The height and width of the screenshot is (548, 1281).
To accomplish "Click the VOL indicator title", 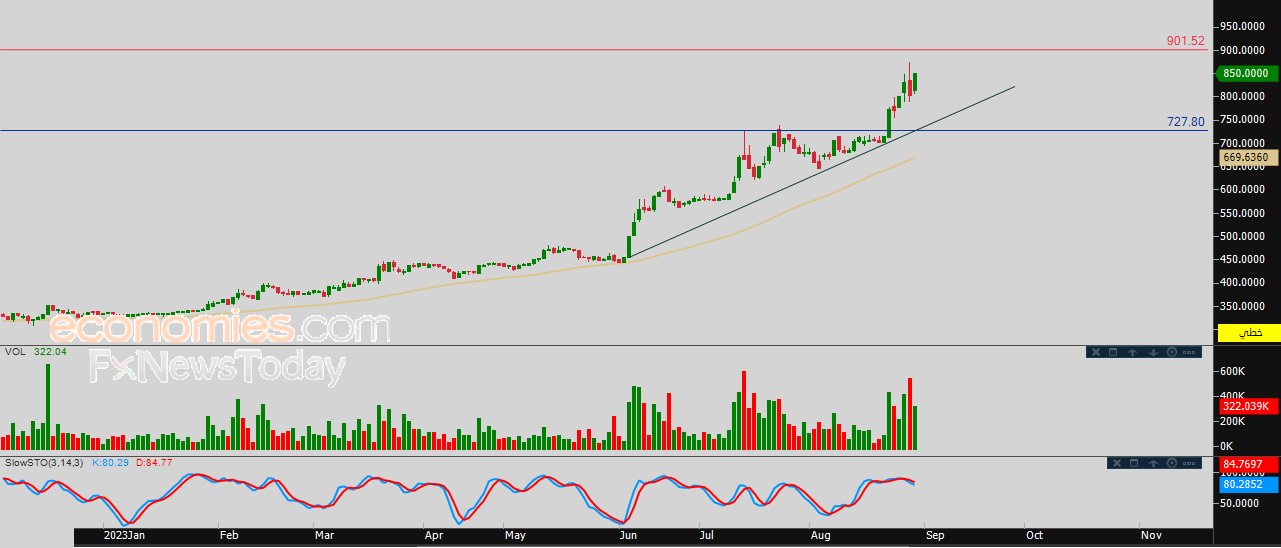I will click(15, 352).
